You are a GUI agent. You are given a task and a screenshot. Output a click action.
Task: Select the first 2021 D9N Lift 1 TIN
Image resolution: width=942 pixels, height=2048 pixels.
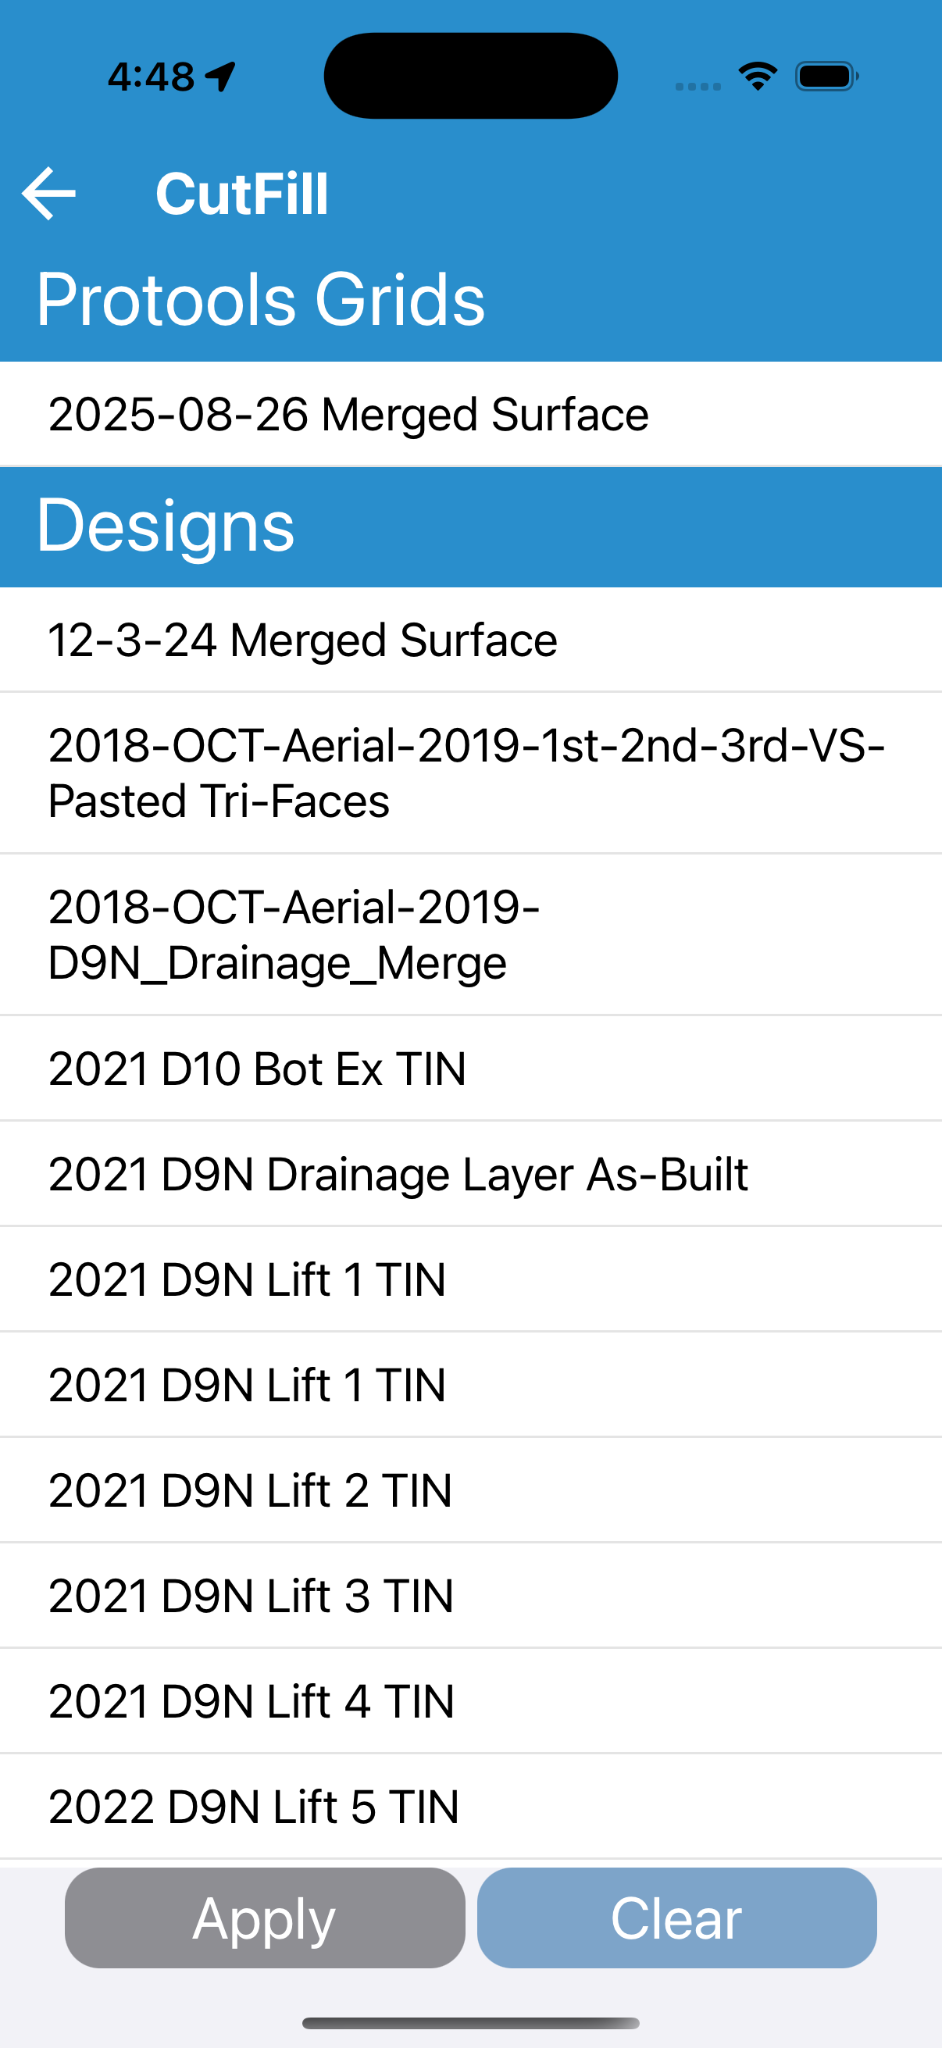(470, 1279)
